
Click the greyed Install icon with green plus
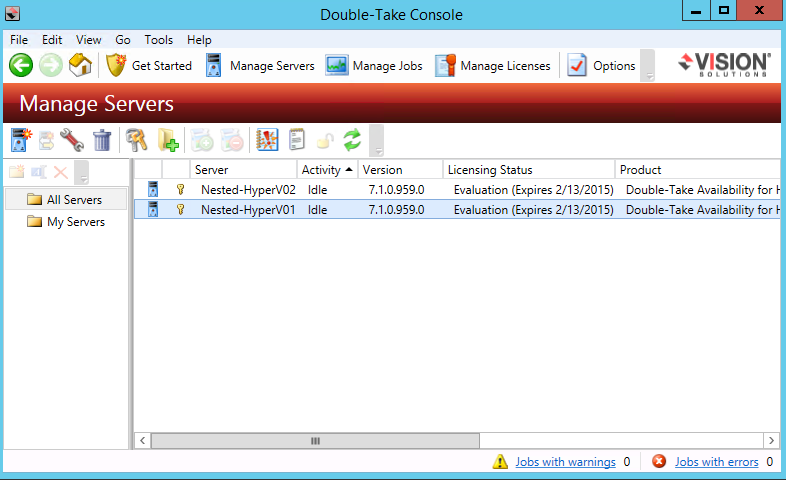202,140
